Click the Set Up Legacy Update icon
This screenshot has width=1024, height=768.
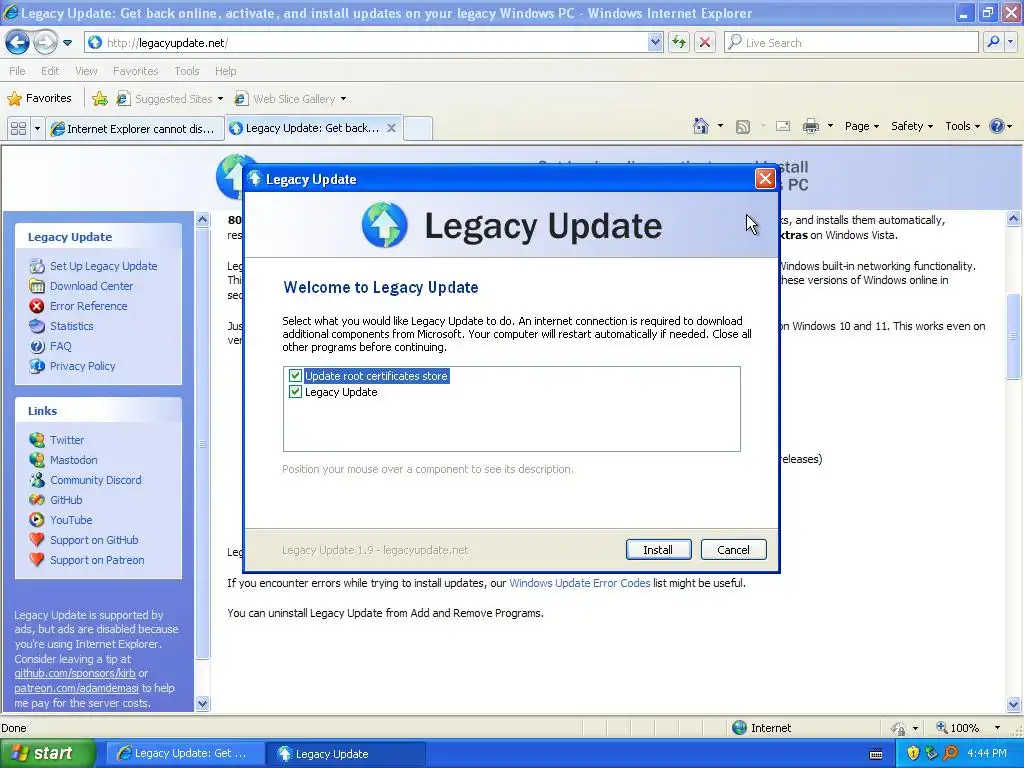pyautogui.click(x=37, y=266)
